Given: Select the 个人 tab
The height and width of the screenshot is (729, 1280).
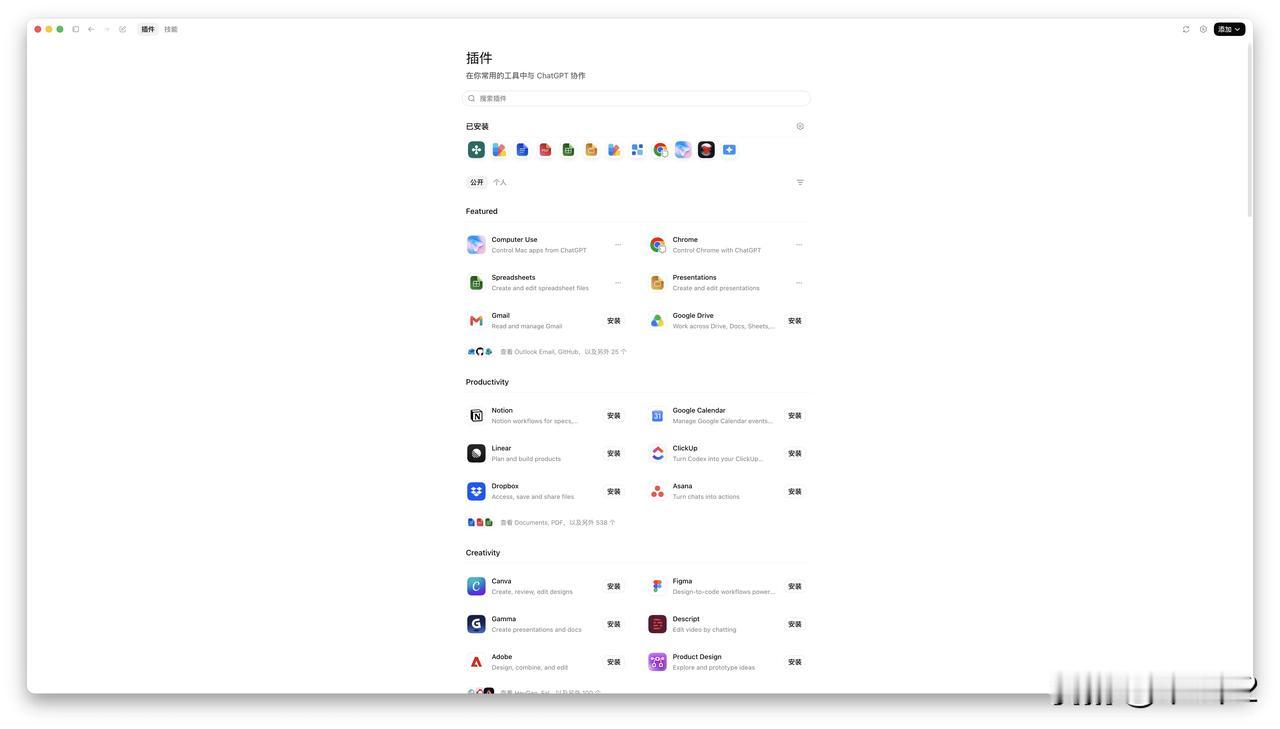Looking at the screenshot, I should 500,182.
